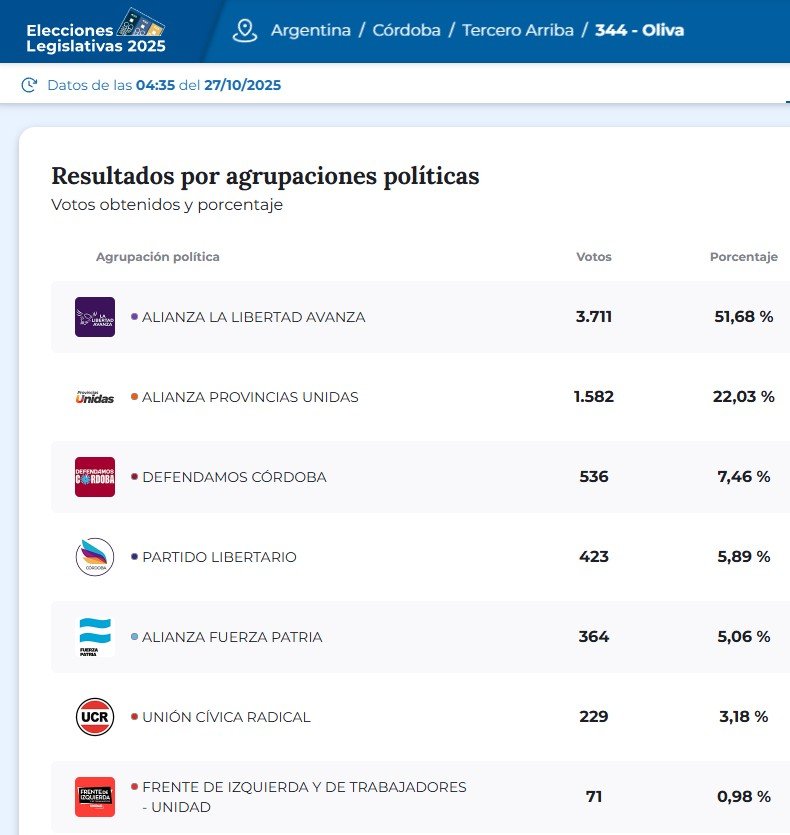Select Córdoba in the breadcrumb path
Image resolution: width=790 pixels, height=835 pixels.
[x=406, y=30]
